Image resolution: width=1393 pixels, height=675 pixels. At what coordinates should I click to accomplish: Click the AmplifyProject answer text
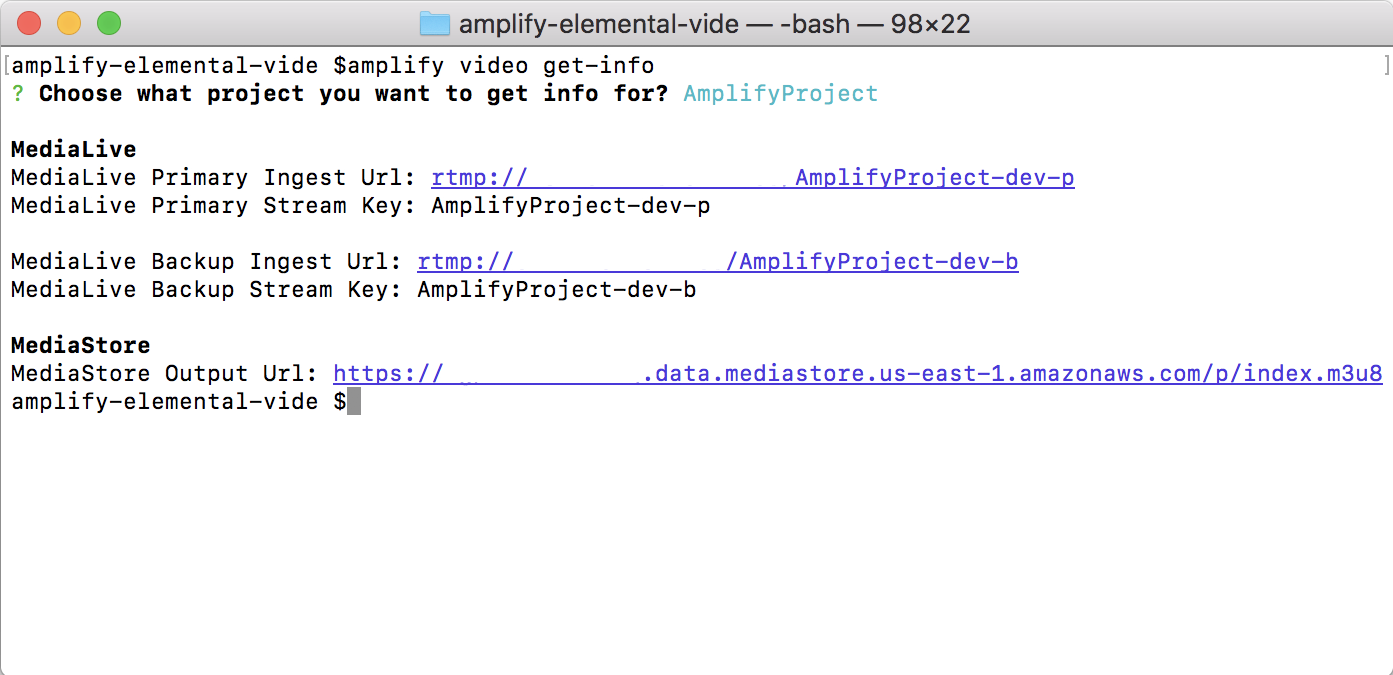point(781,94)
